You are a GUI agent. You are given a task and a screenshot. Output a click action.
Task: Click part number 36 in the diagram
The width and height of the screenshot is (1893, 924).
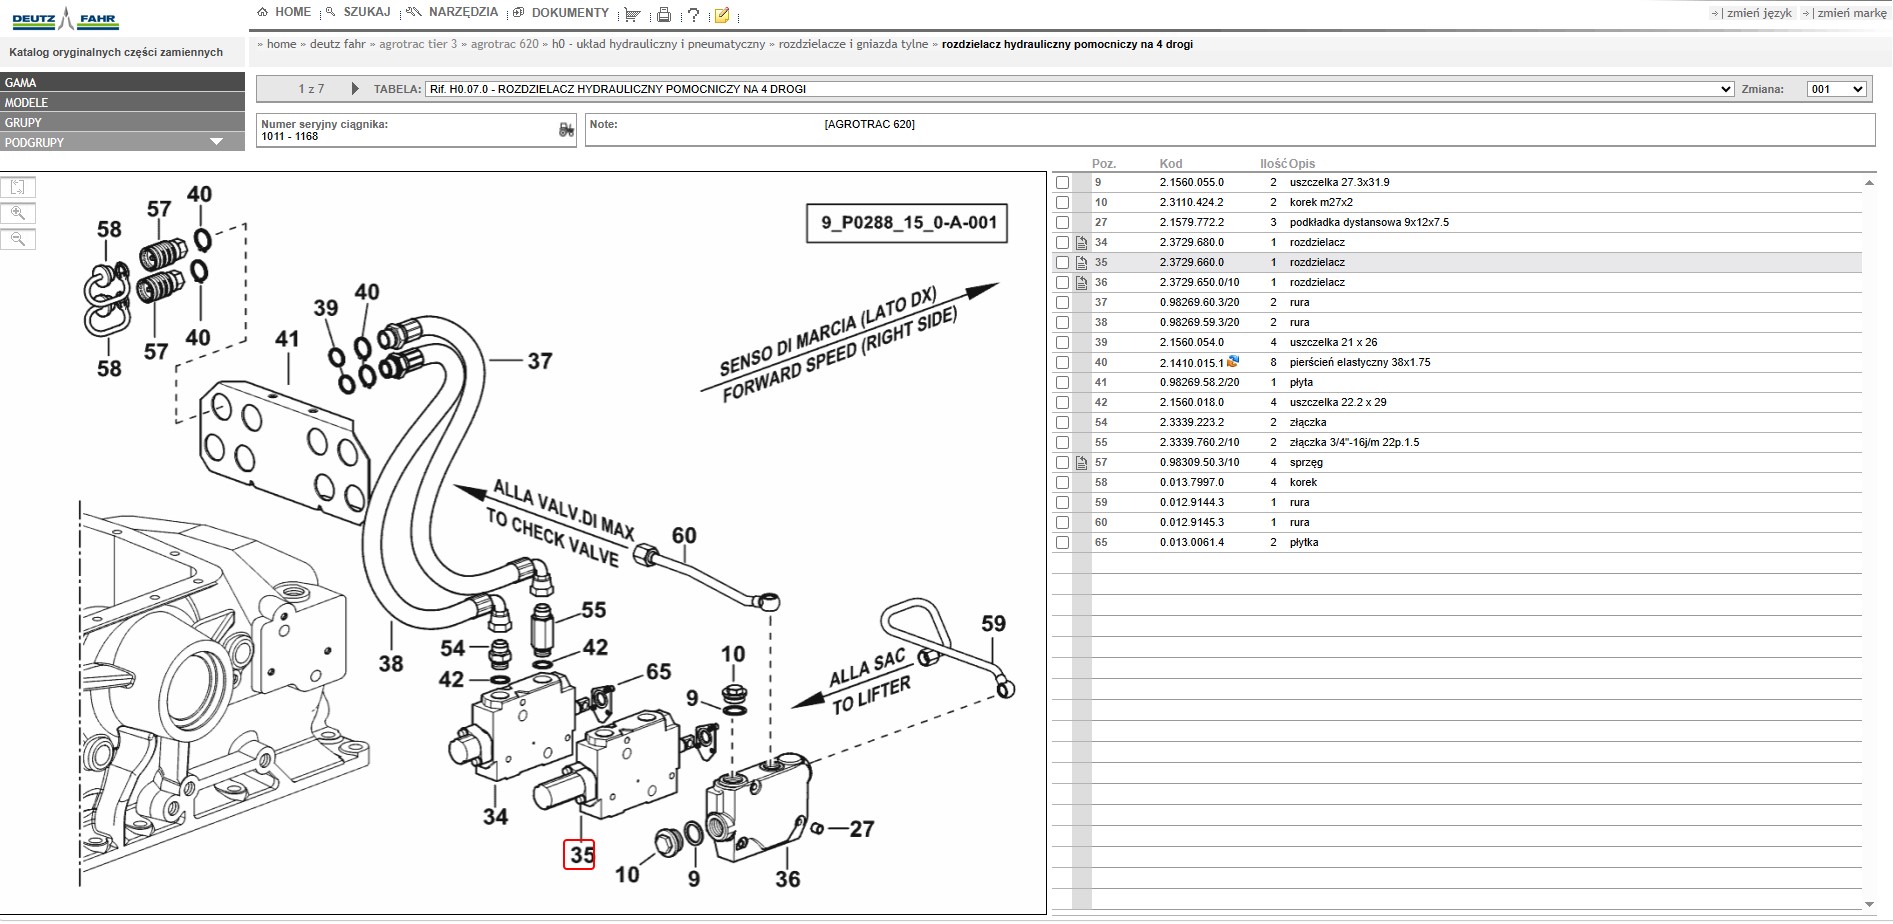click(x=788, y=879)
